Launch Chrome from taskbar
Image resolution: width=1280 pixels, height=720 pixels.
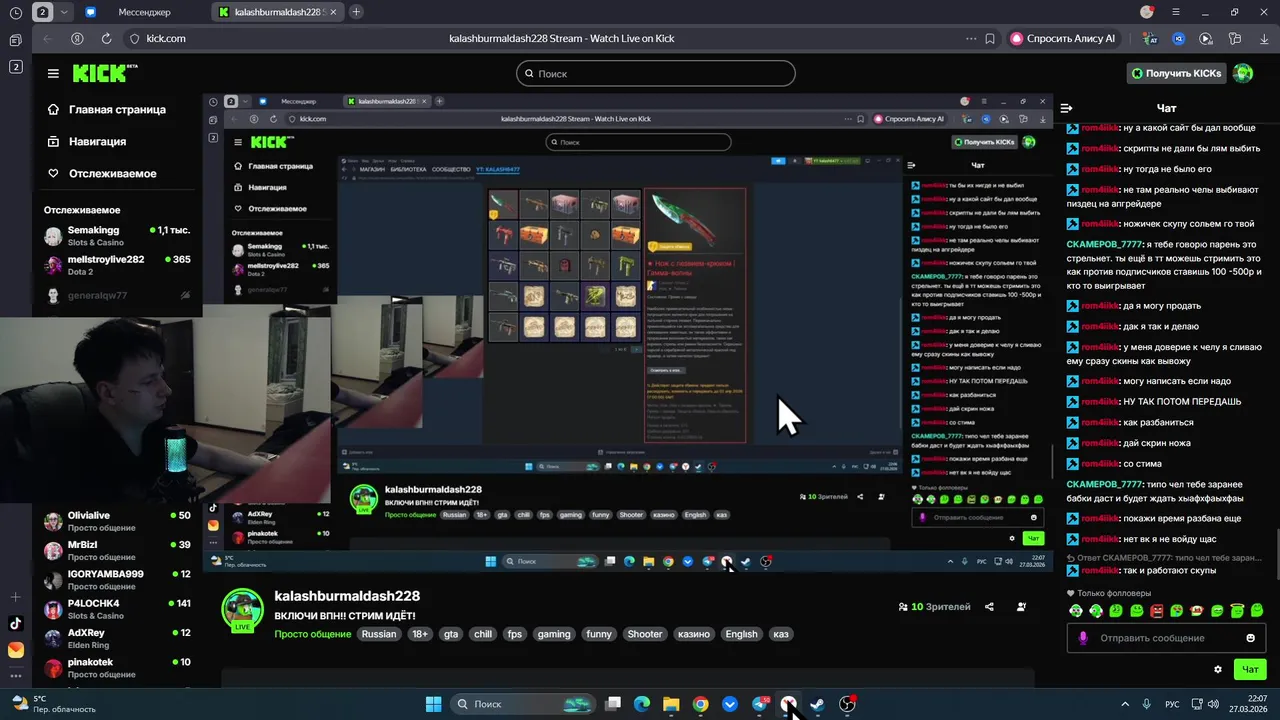(x=701, y=704)
